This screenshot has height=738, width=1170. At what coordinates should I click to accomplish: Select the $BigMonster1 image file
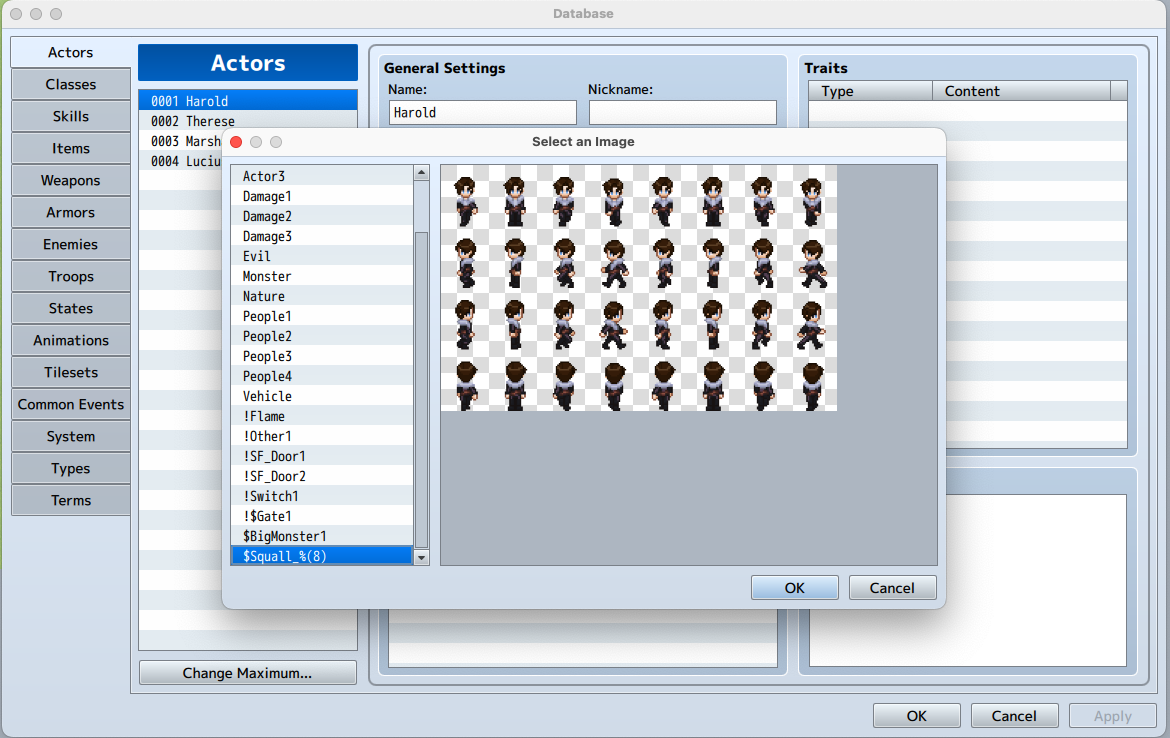click(x=322, y=537)
